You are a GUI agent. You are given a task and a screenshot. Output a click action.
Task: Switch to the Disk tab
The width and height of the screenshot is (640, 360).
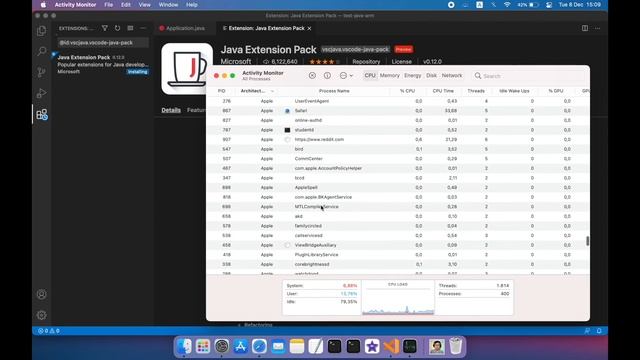click(431, 76)
